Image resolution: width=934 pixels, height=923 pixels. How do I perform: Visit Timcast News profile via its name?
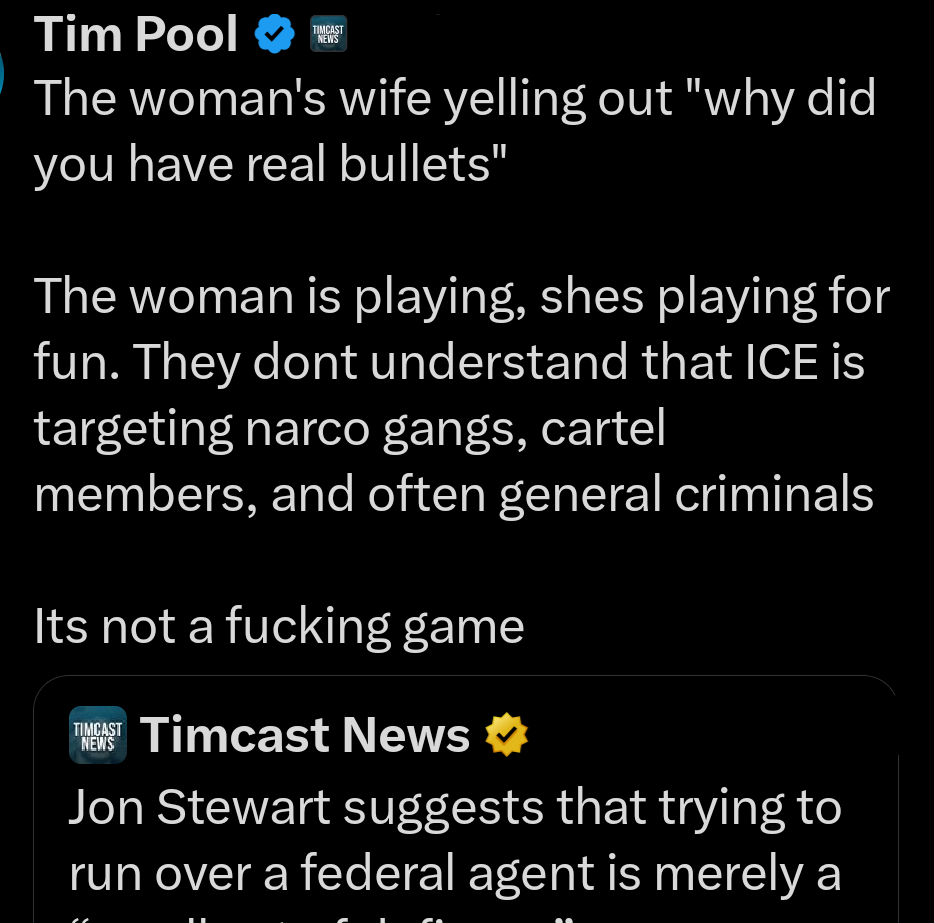[x=304, y=735]
